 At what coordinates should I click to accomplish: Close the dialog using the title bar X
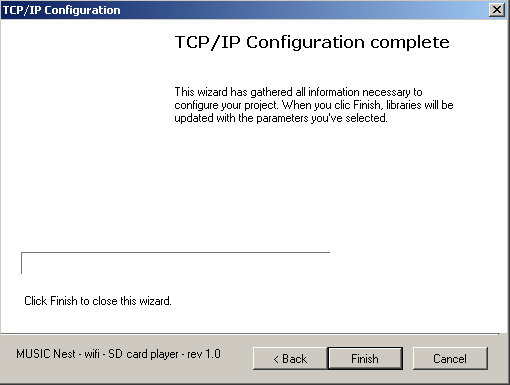click(497, 10)
